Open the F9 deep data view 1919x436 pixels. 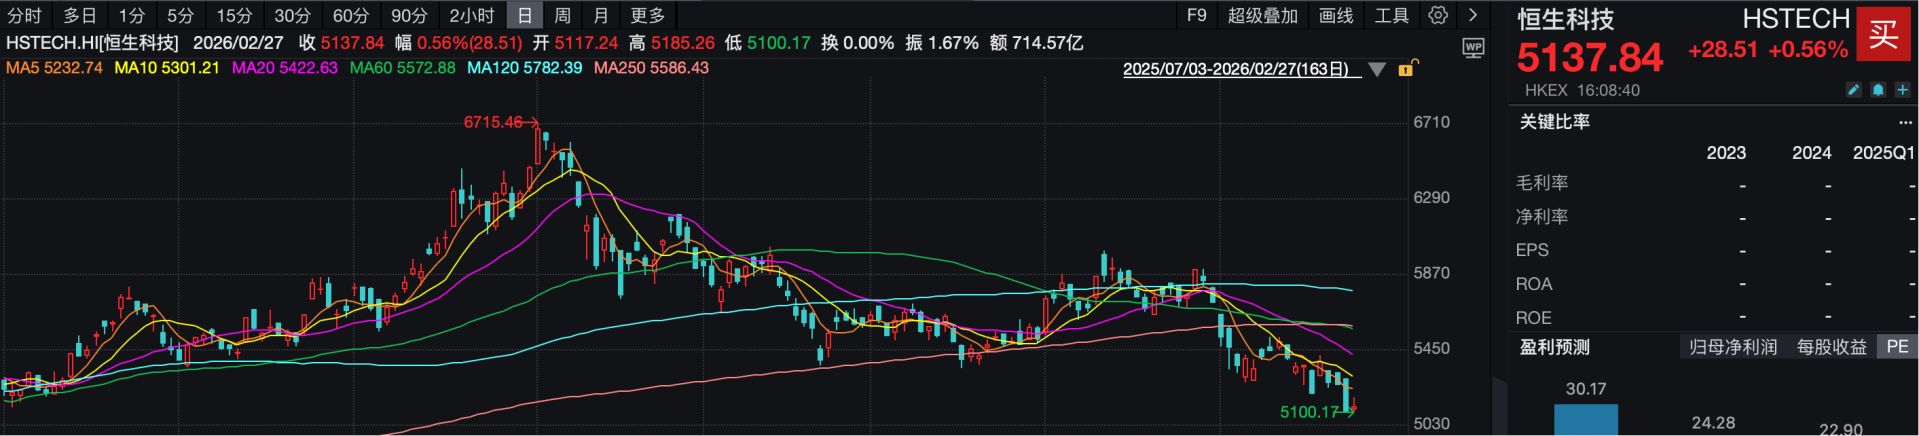pyautogui.click(x=1197, y=15)
